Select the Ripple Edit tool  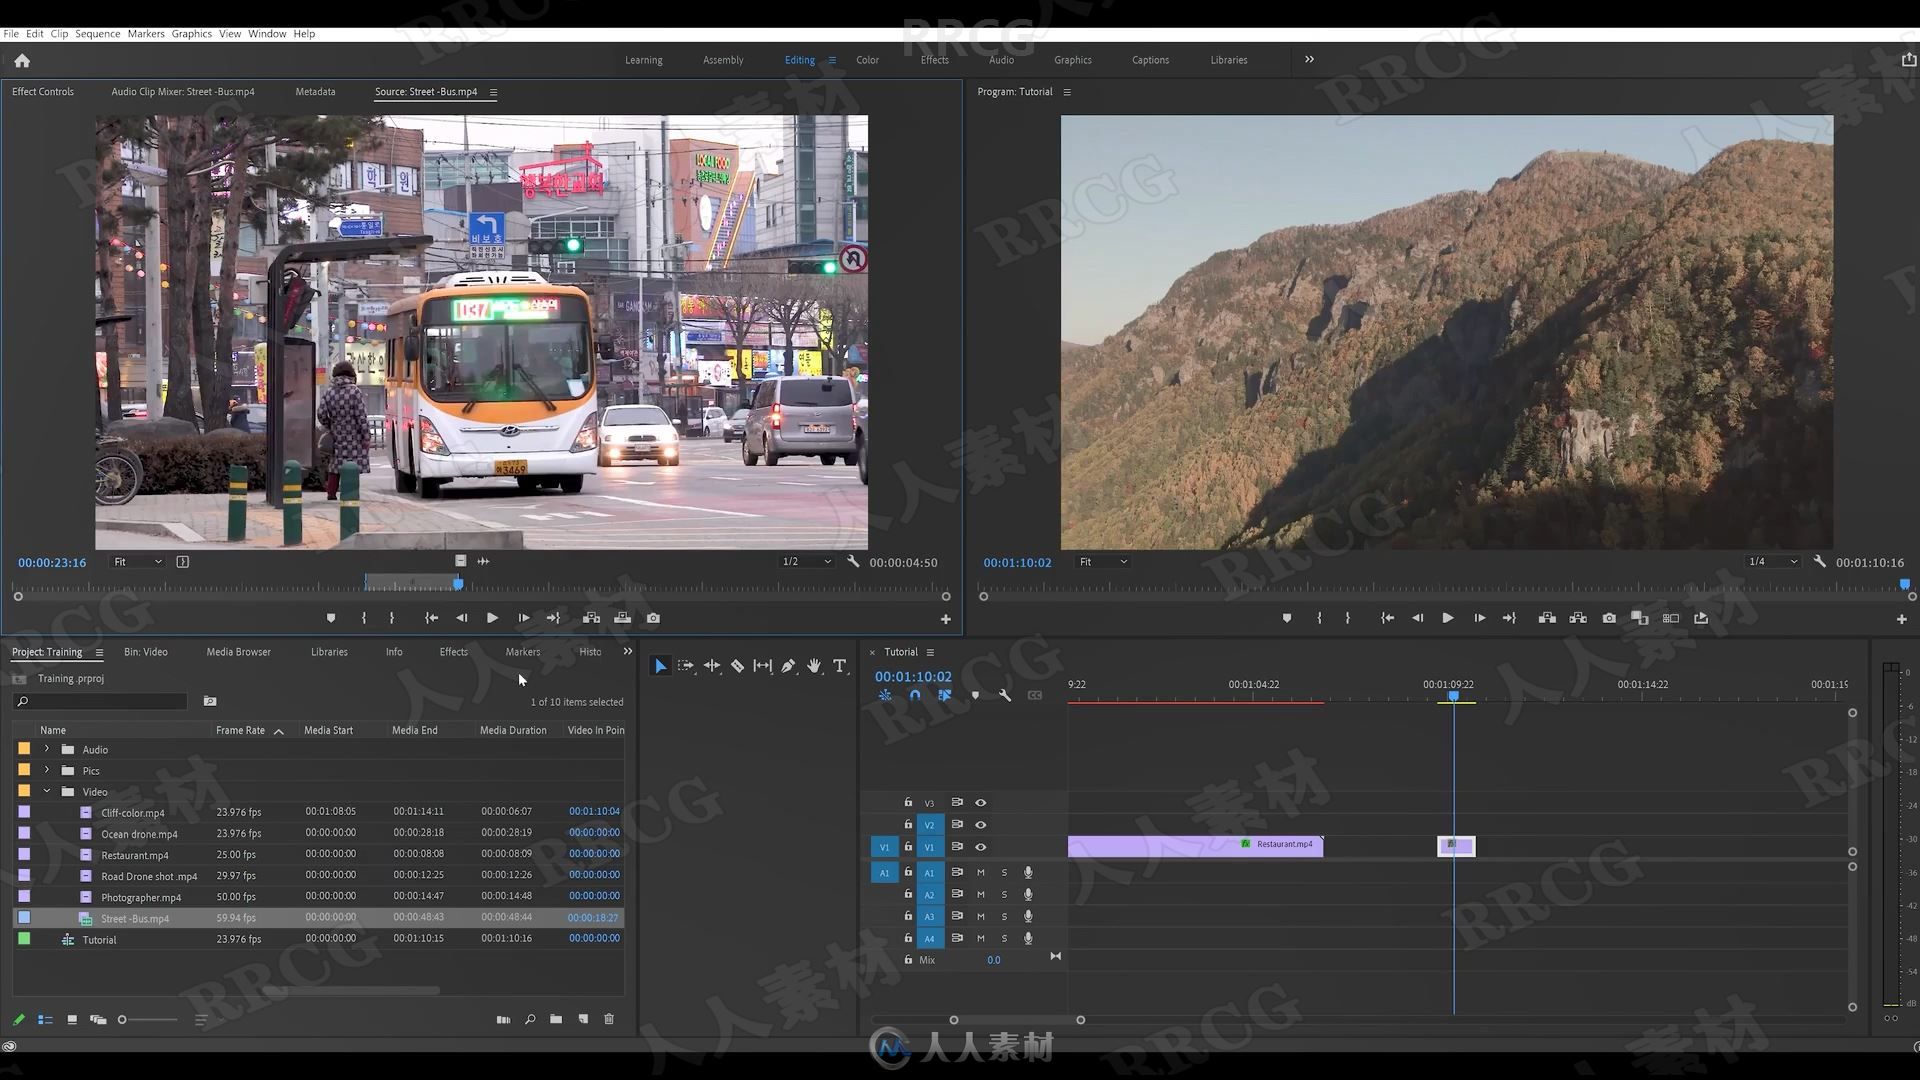click(x=712, y=666)
